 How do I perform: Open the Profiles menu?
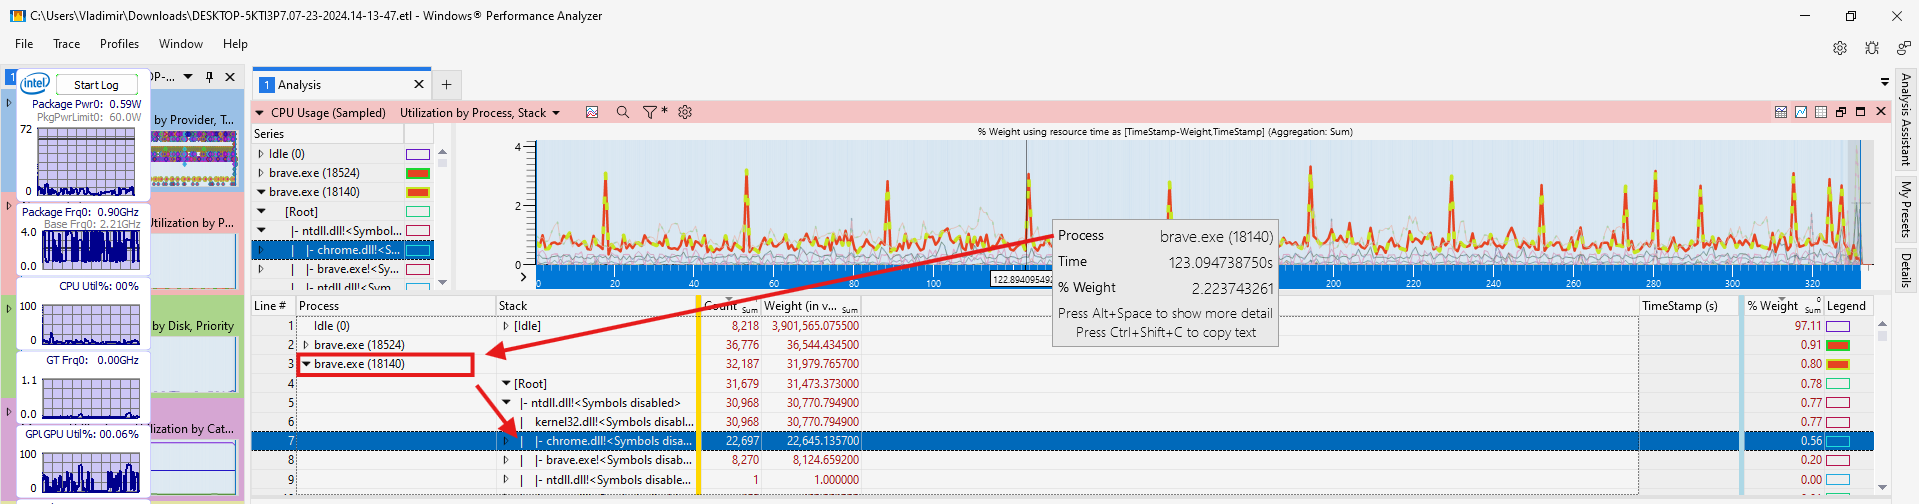pyautogui.click(x=119, y=44)
